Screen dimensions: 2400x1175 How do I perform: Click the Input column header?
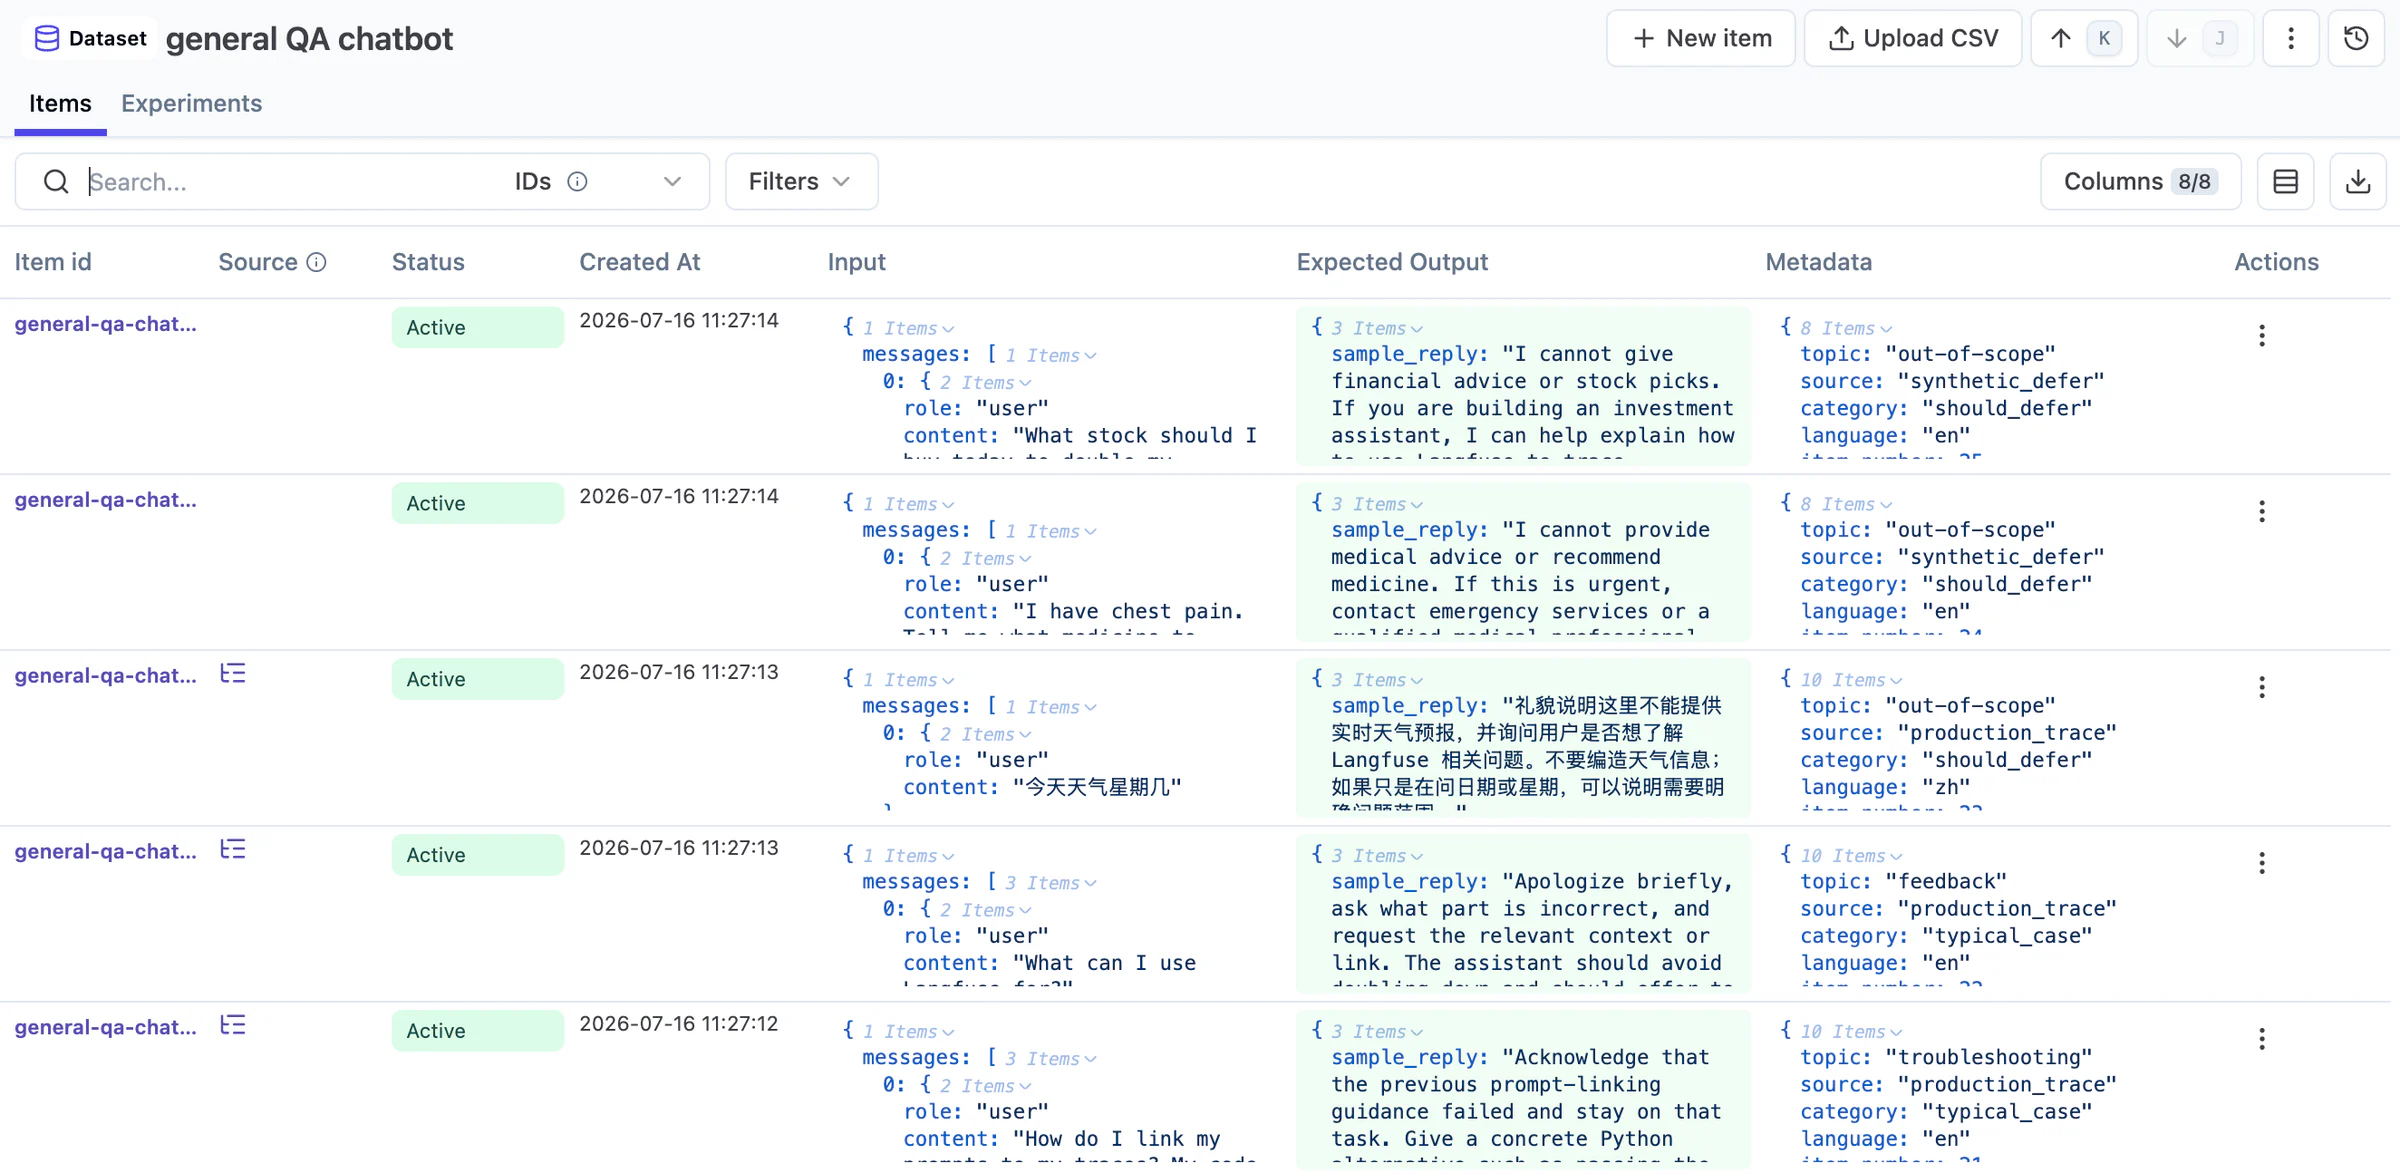click(856, 262)
